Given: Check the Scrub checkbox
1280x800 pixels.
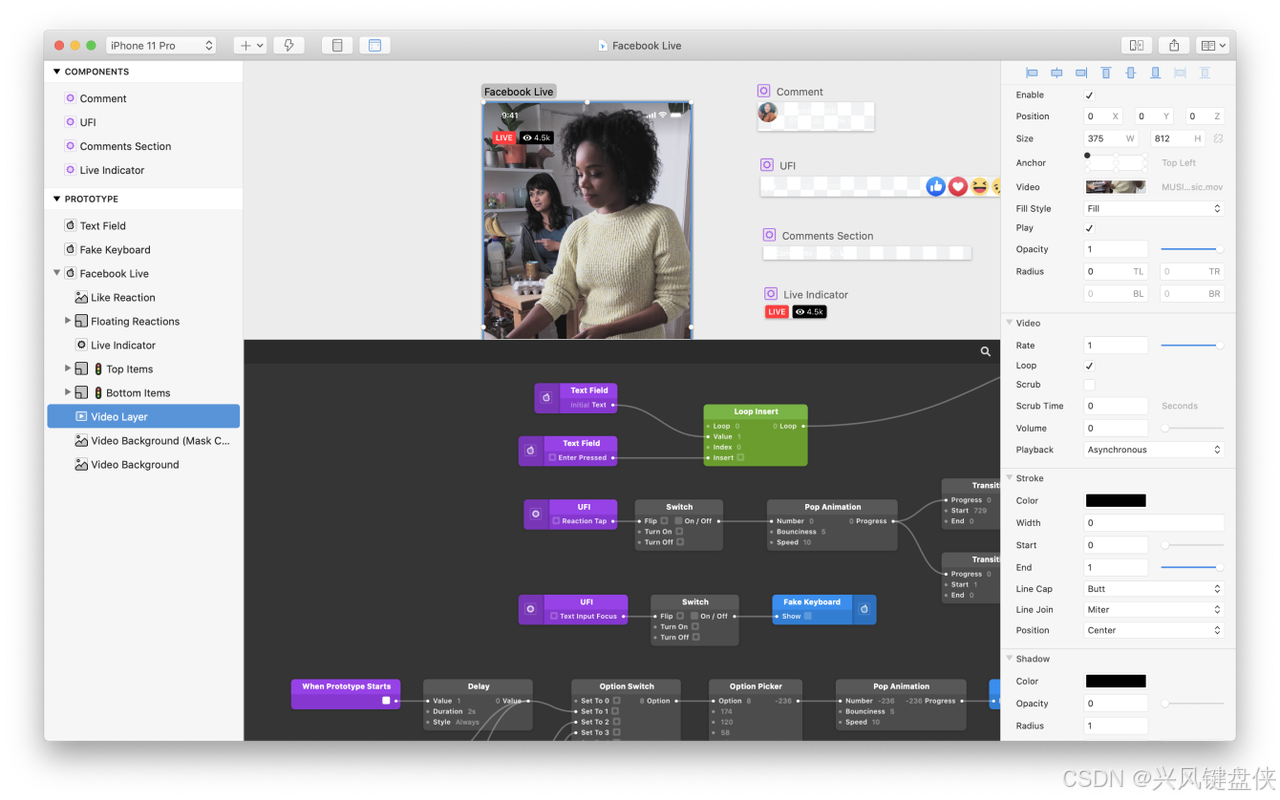Looking at the screenshot, I should [x=1089, y=385].
